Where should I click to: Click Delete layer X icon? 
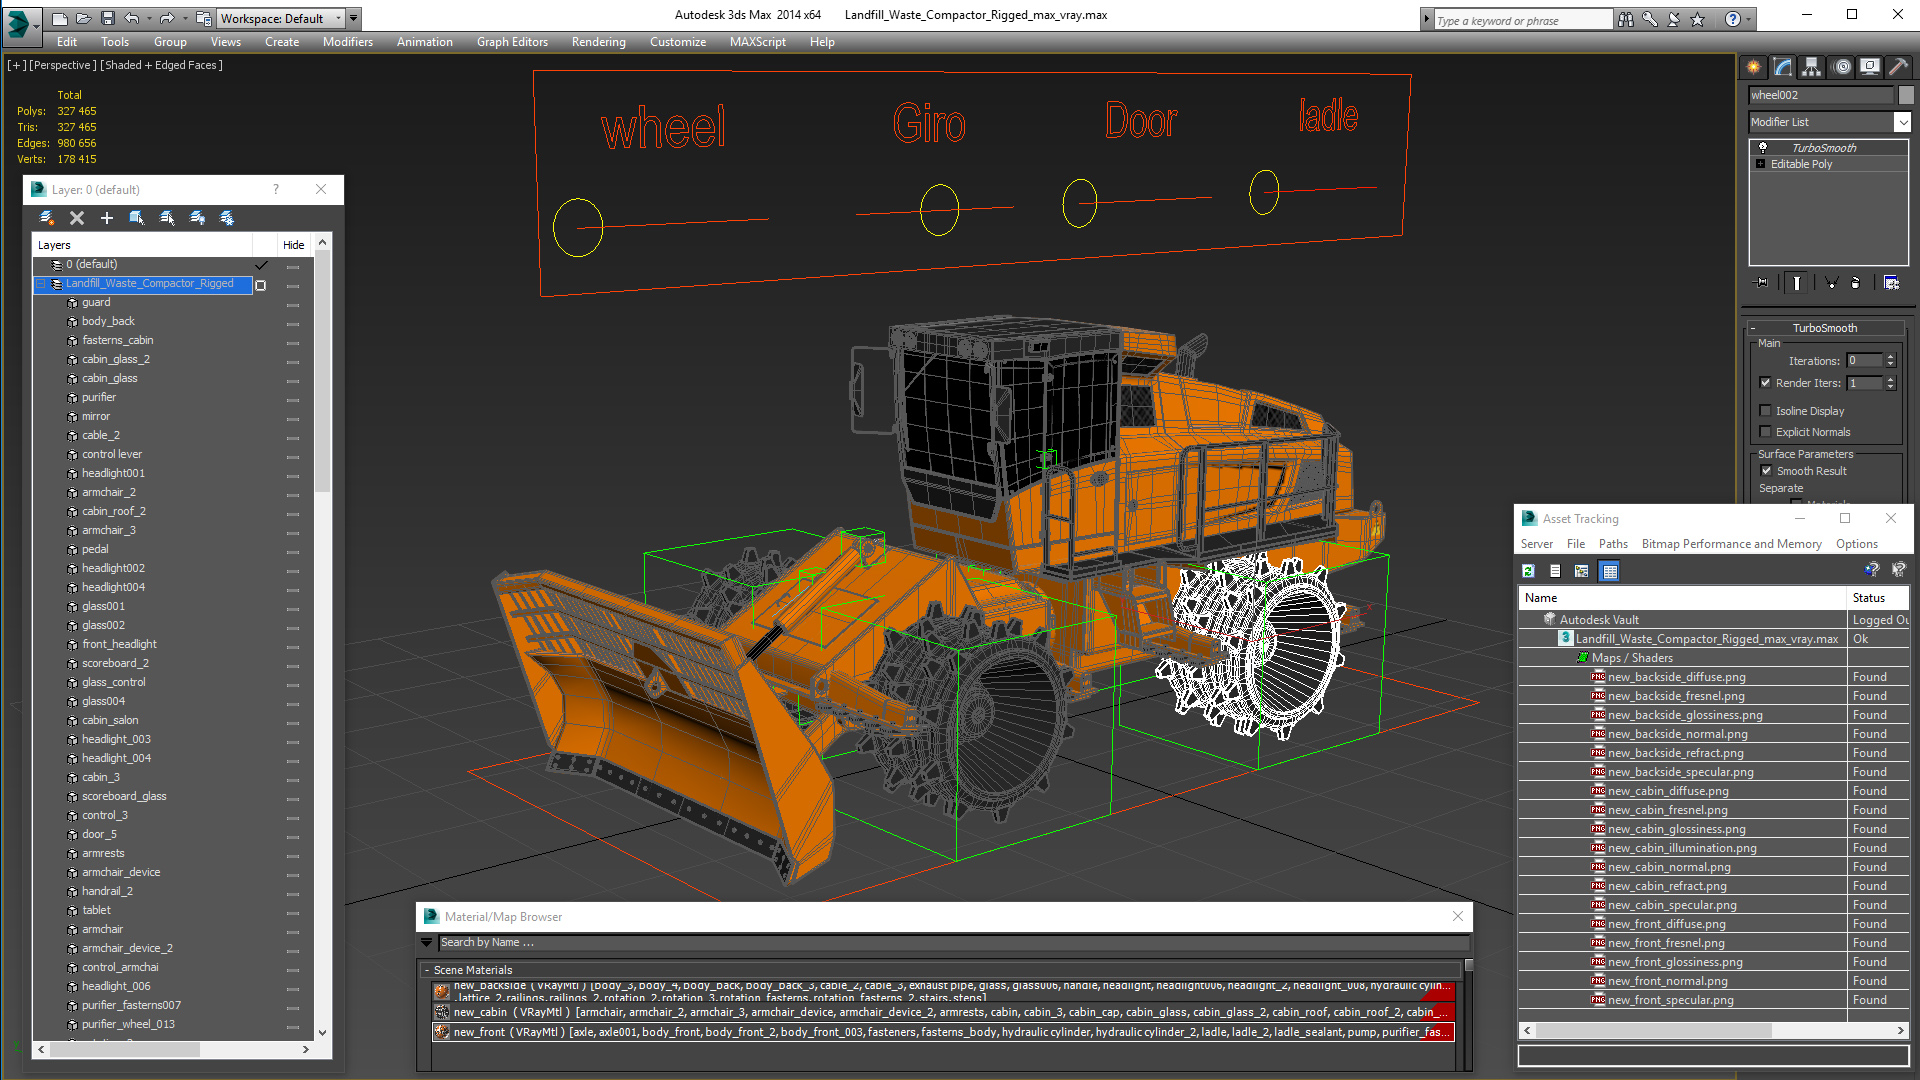coord(77,218)
